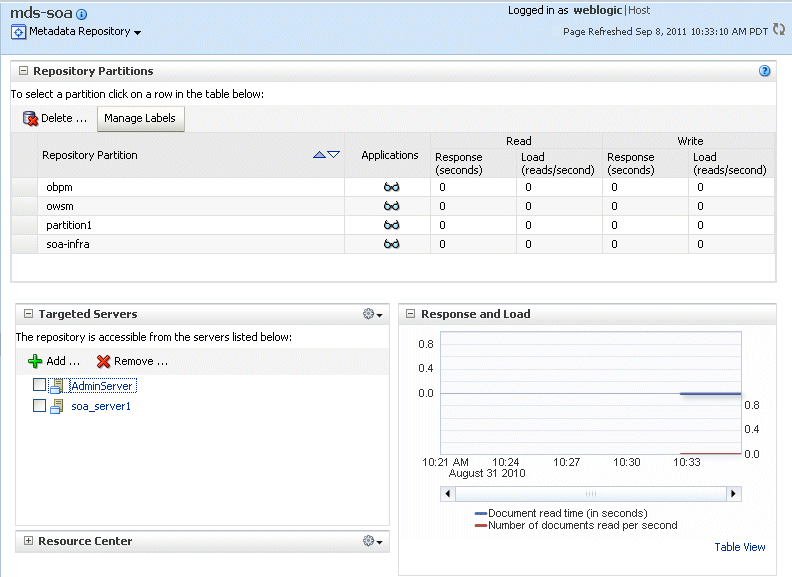Image resolution: width=792 pixels, height=577 pixels.
Task: Open the Table View link
Action: click(740, 547)
